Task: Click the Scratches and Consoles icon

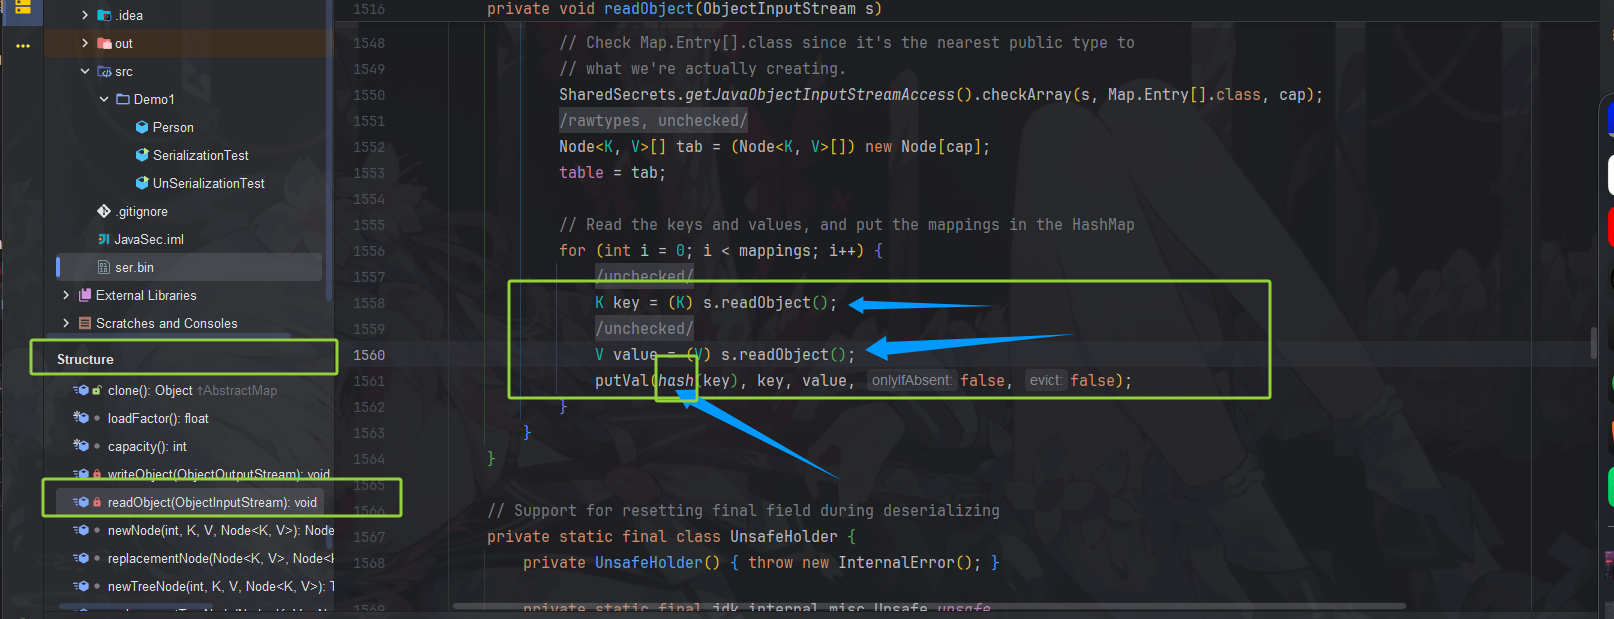Action: [85, 323]
